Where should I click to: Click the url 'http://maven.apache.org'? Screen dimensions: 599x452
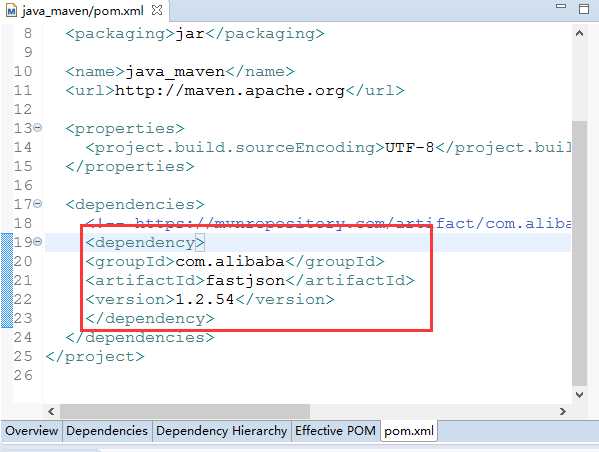click(x=230, y=91)
